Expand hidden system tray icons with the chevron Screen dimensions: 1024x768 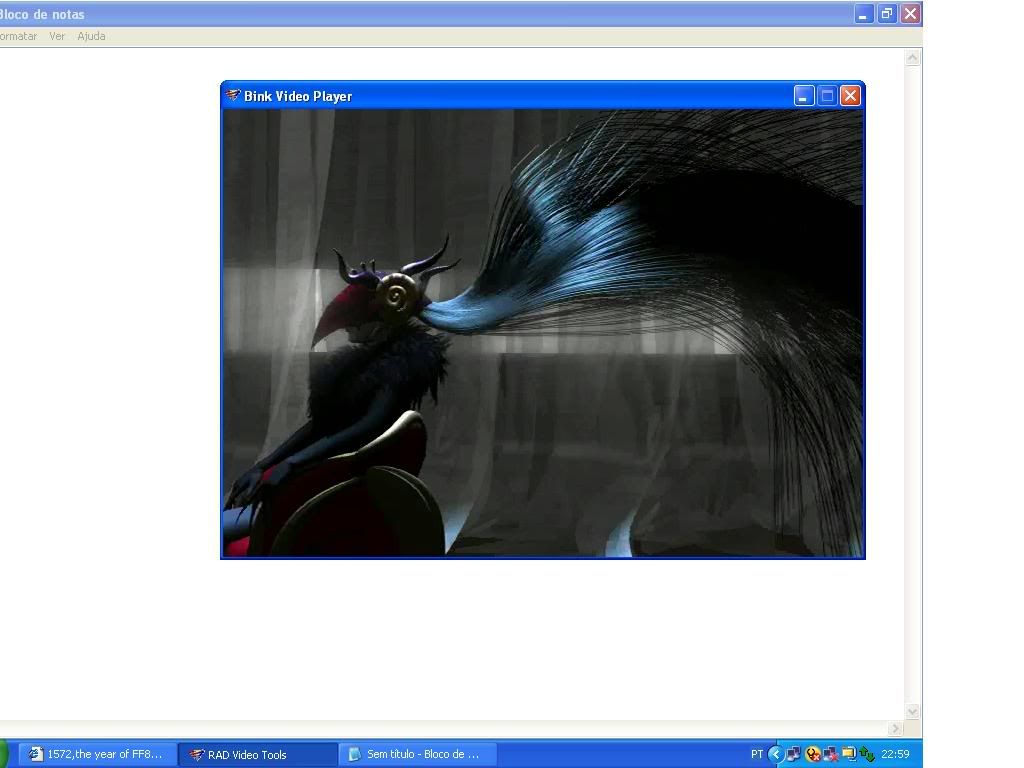pyautogui.click(x=775, y=754)
